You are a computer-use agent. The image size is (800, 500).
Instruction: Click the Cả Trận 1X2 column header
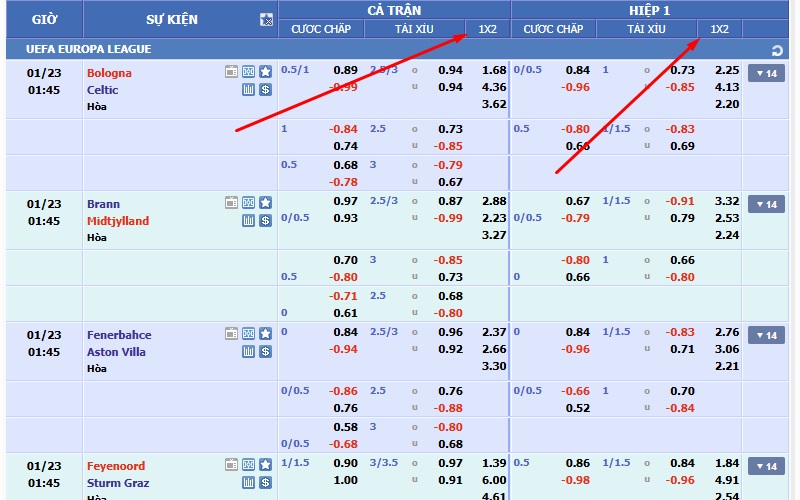pyautogui.click(x=488, y=29)
